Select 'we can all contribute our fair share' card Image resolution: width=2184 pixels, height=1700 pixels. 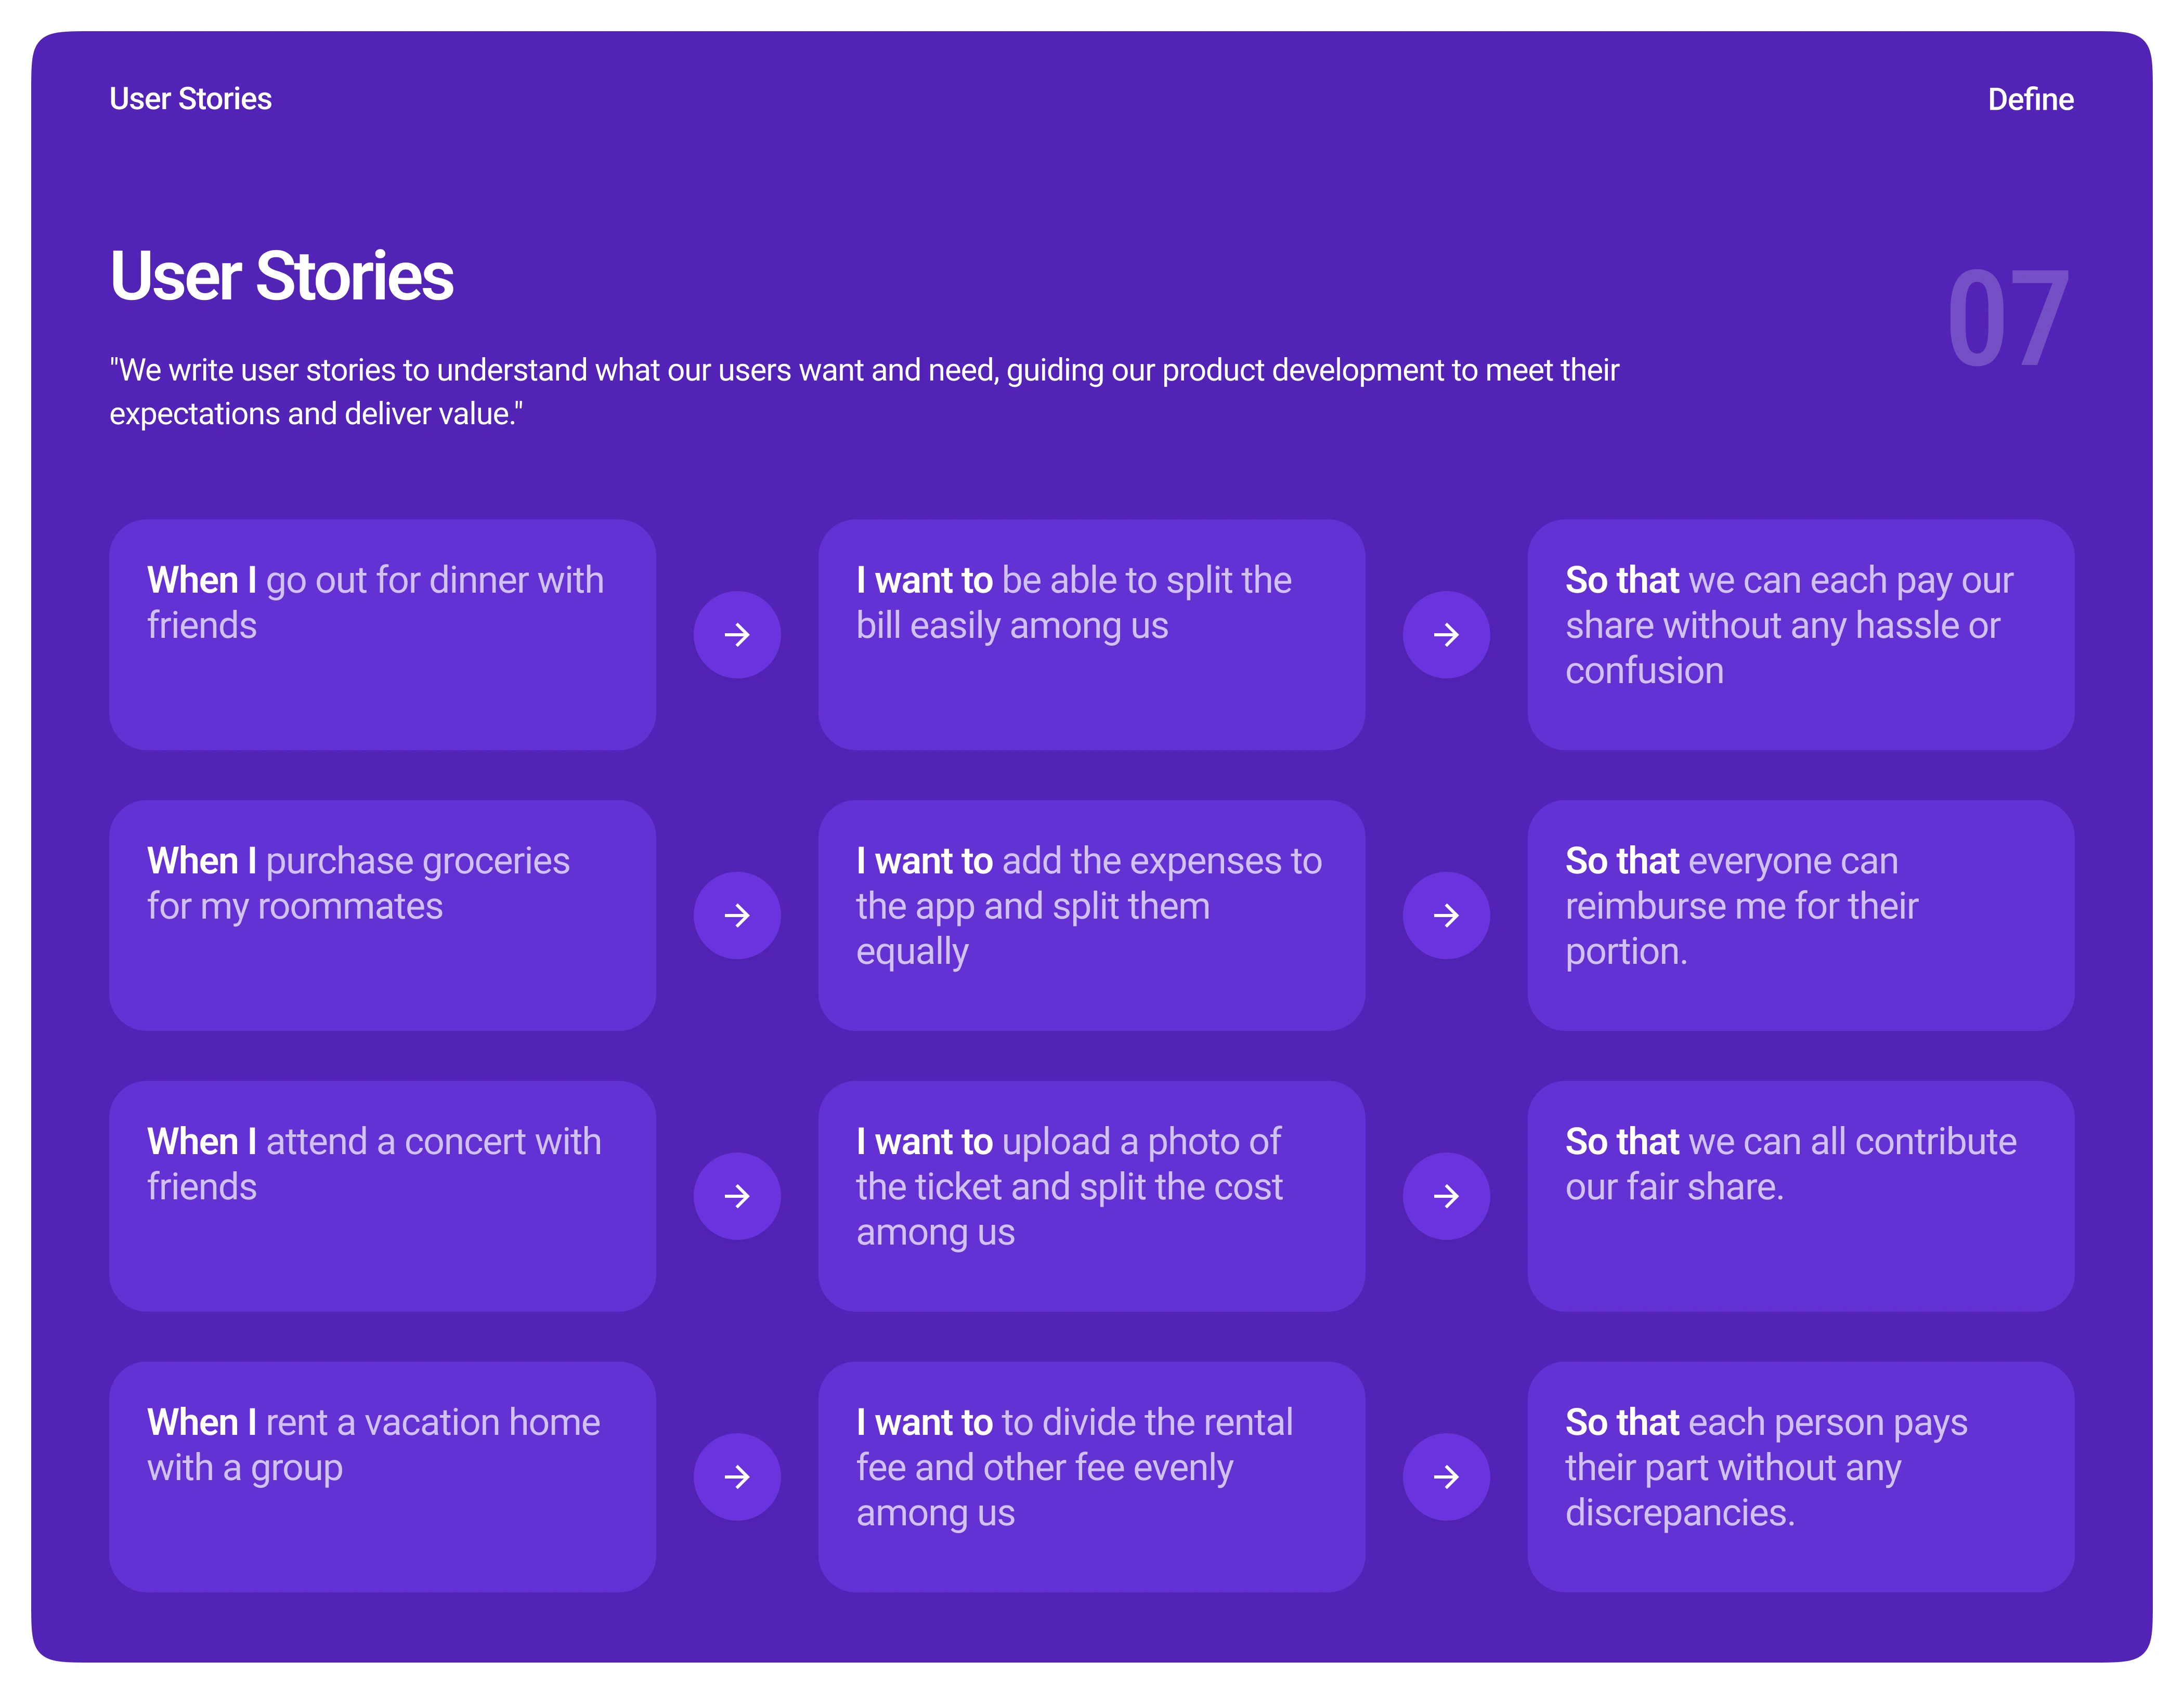[x=1800, y=1196]
